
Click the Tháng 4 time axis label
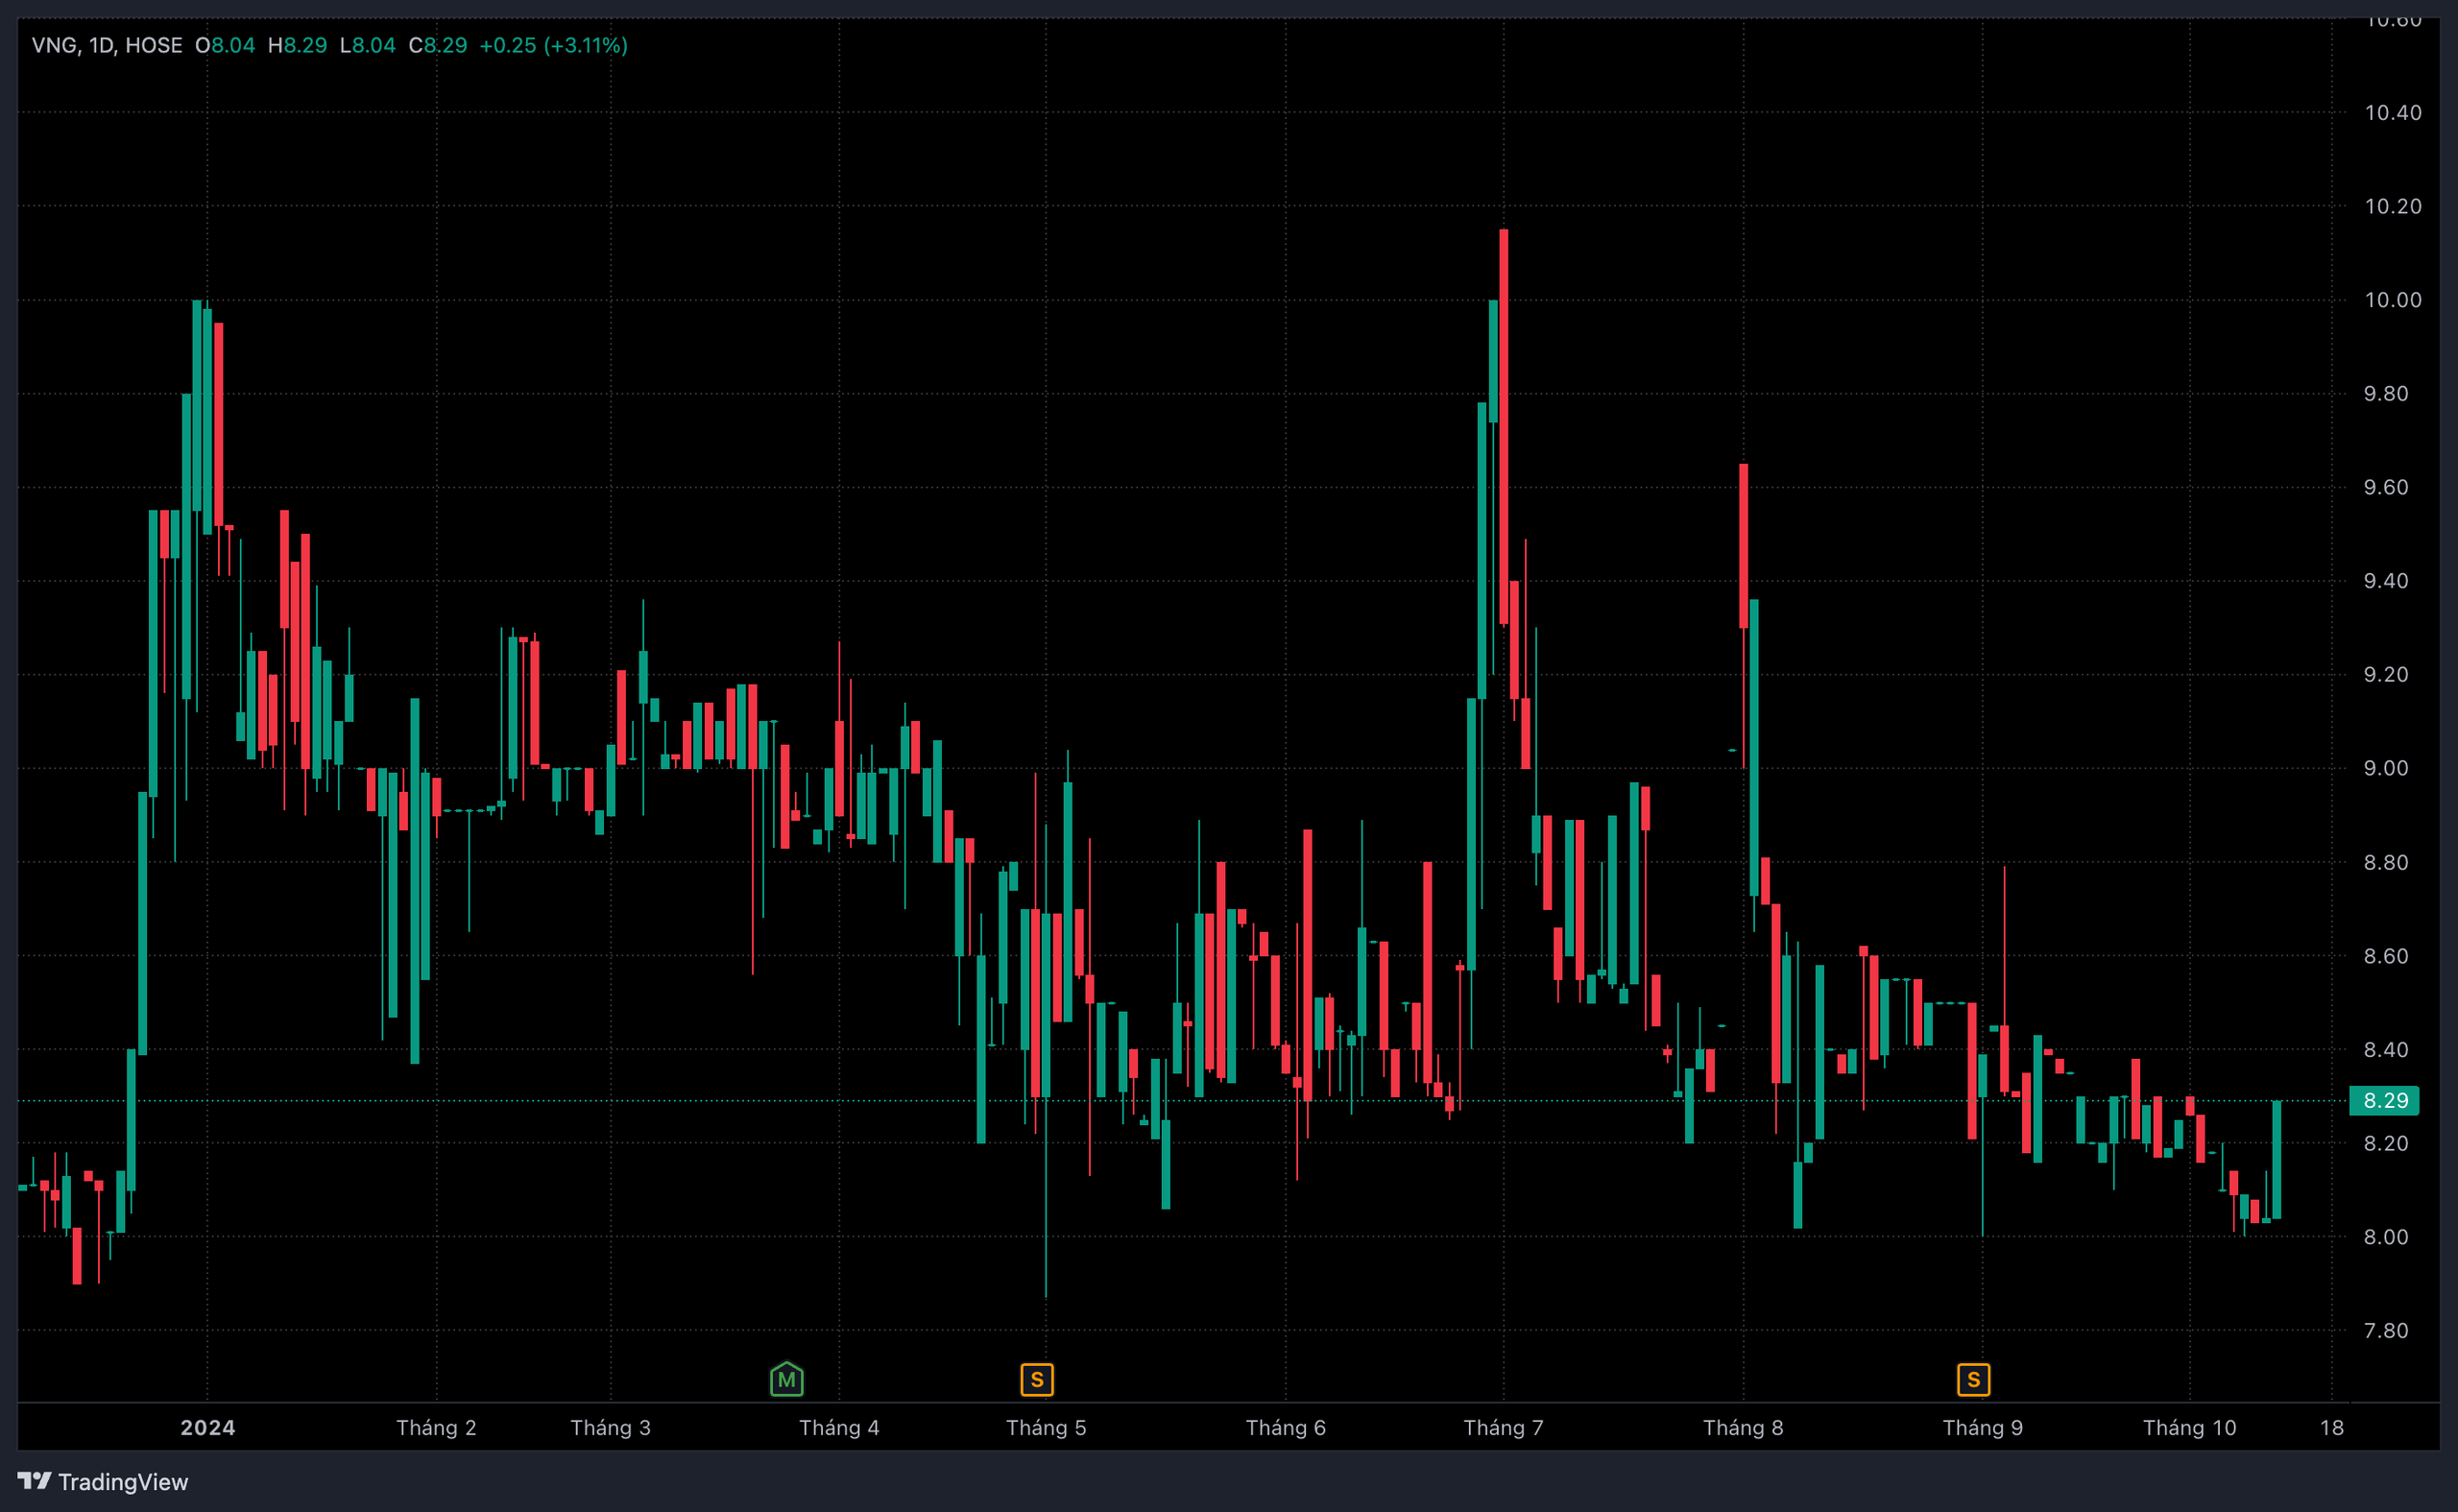(839, 1427)
